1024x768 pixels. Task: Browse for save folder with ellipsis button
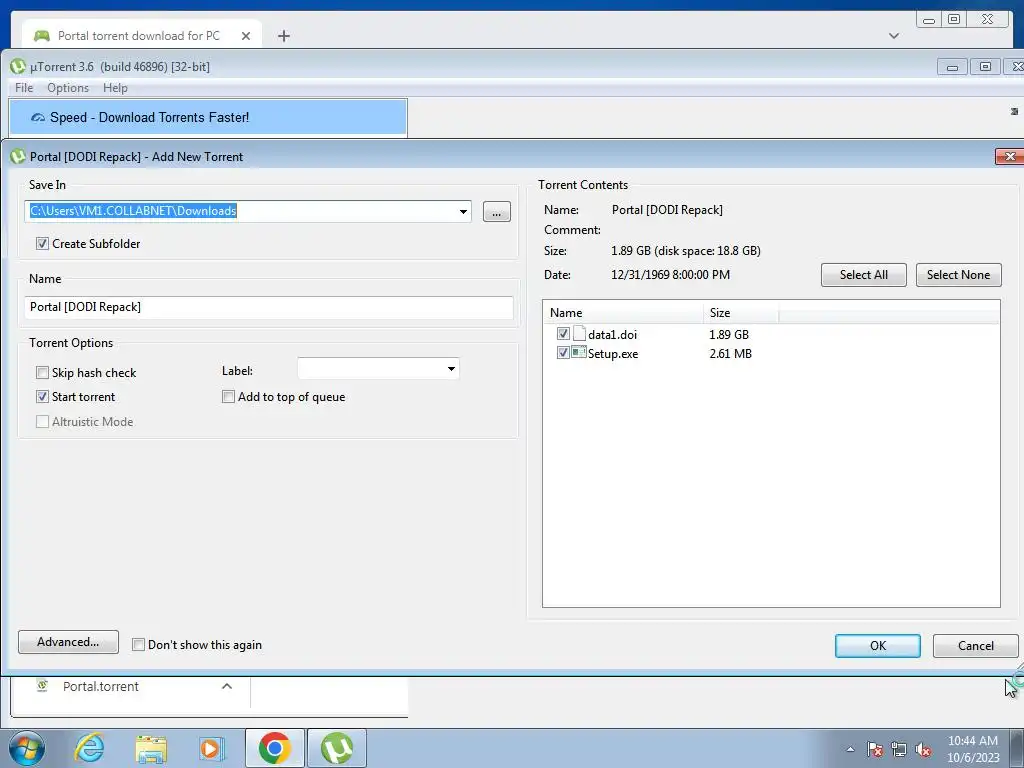point(496,212)
